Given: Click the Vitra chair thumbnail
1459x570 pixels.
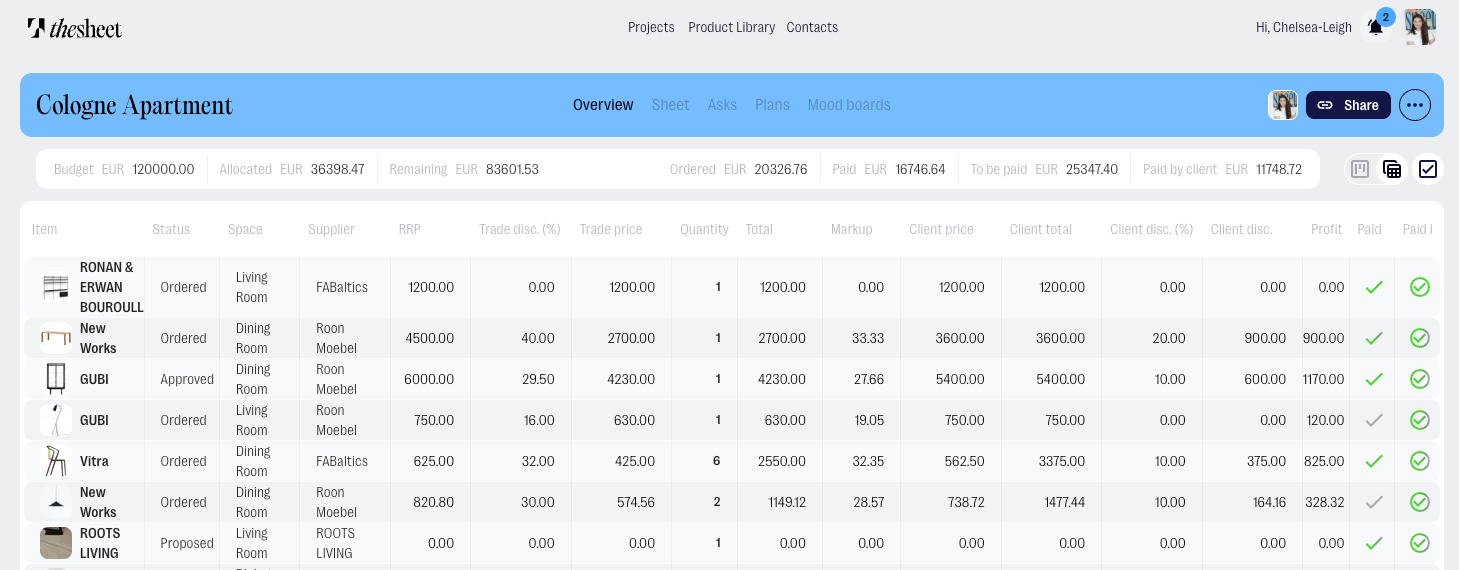Looking at the screenshot, I should pos(55,461).
